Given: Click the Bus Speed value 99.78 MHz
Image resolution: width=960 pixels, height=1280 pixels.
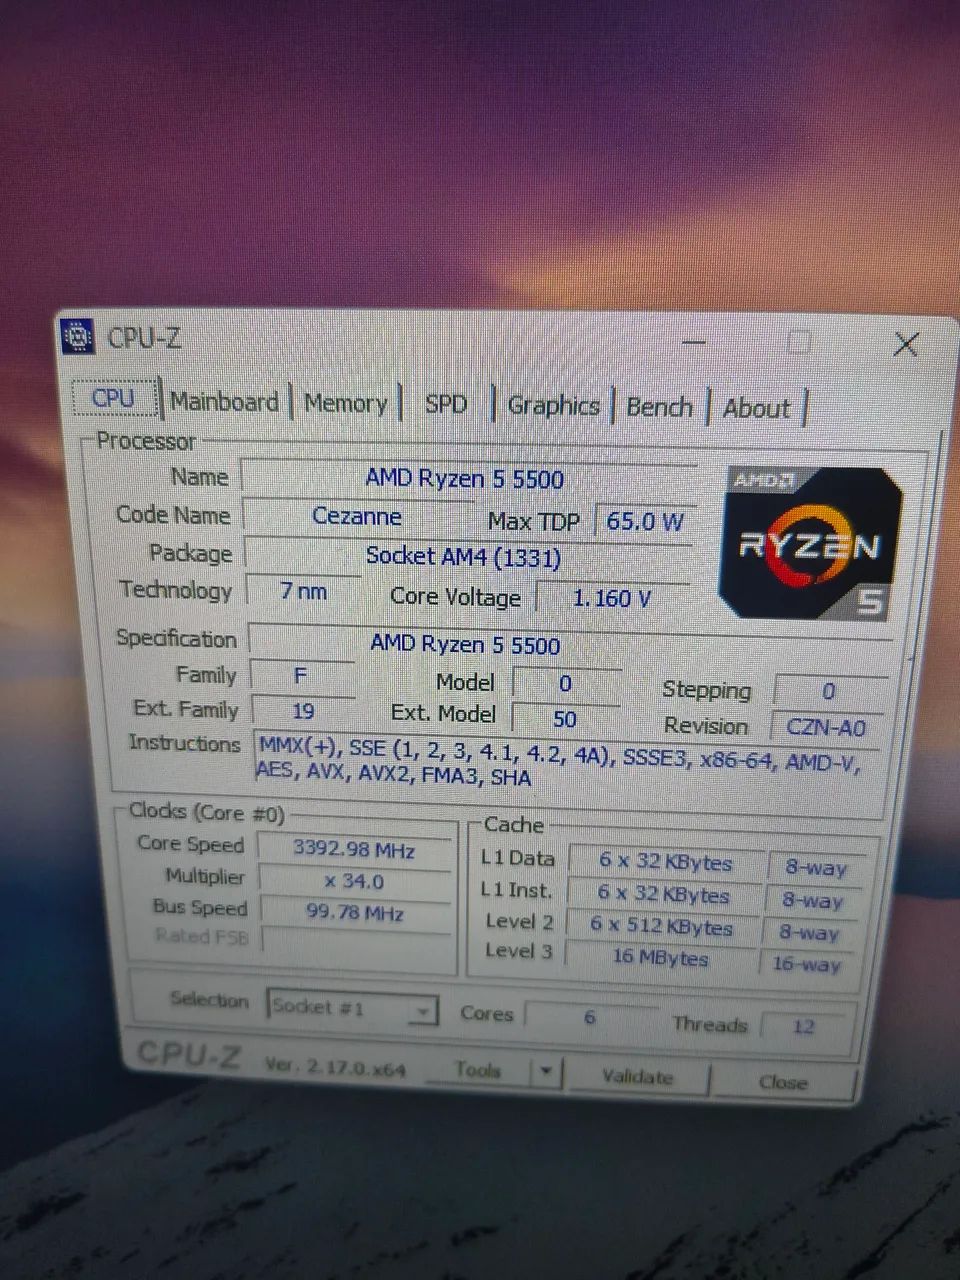Looking at the screenshot, I should (x=354, y=913).
